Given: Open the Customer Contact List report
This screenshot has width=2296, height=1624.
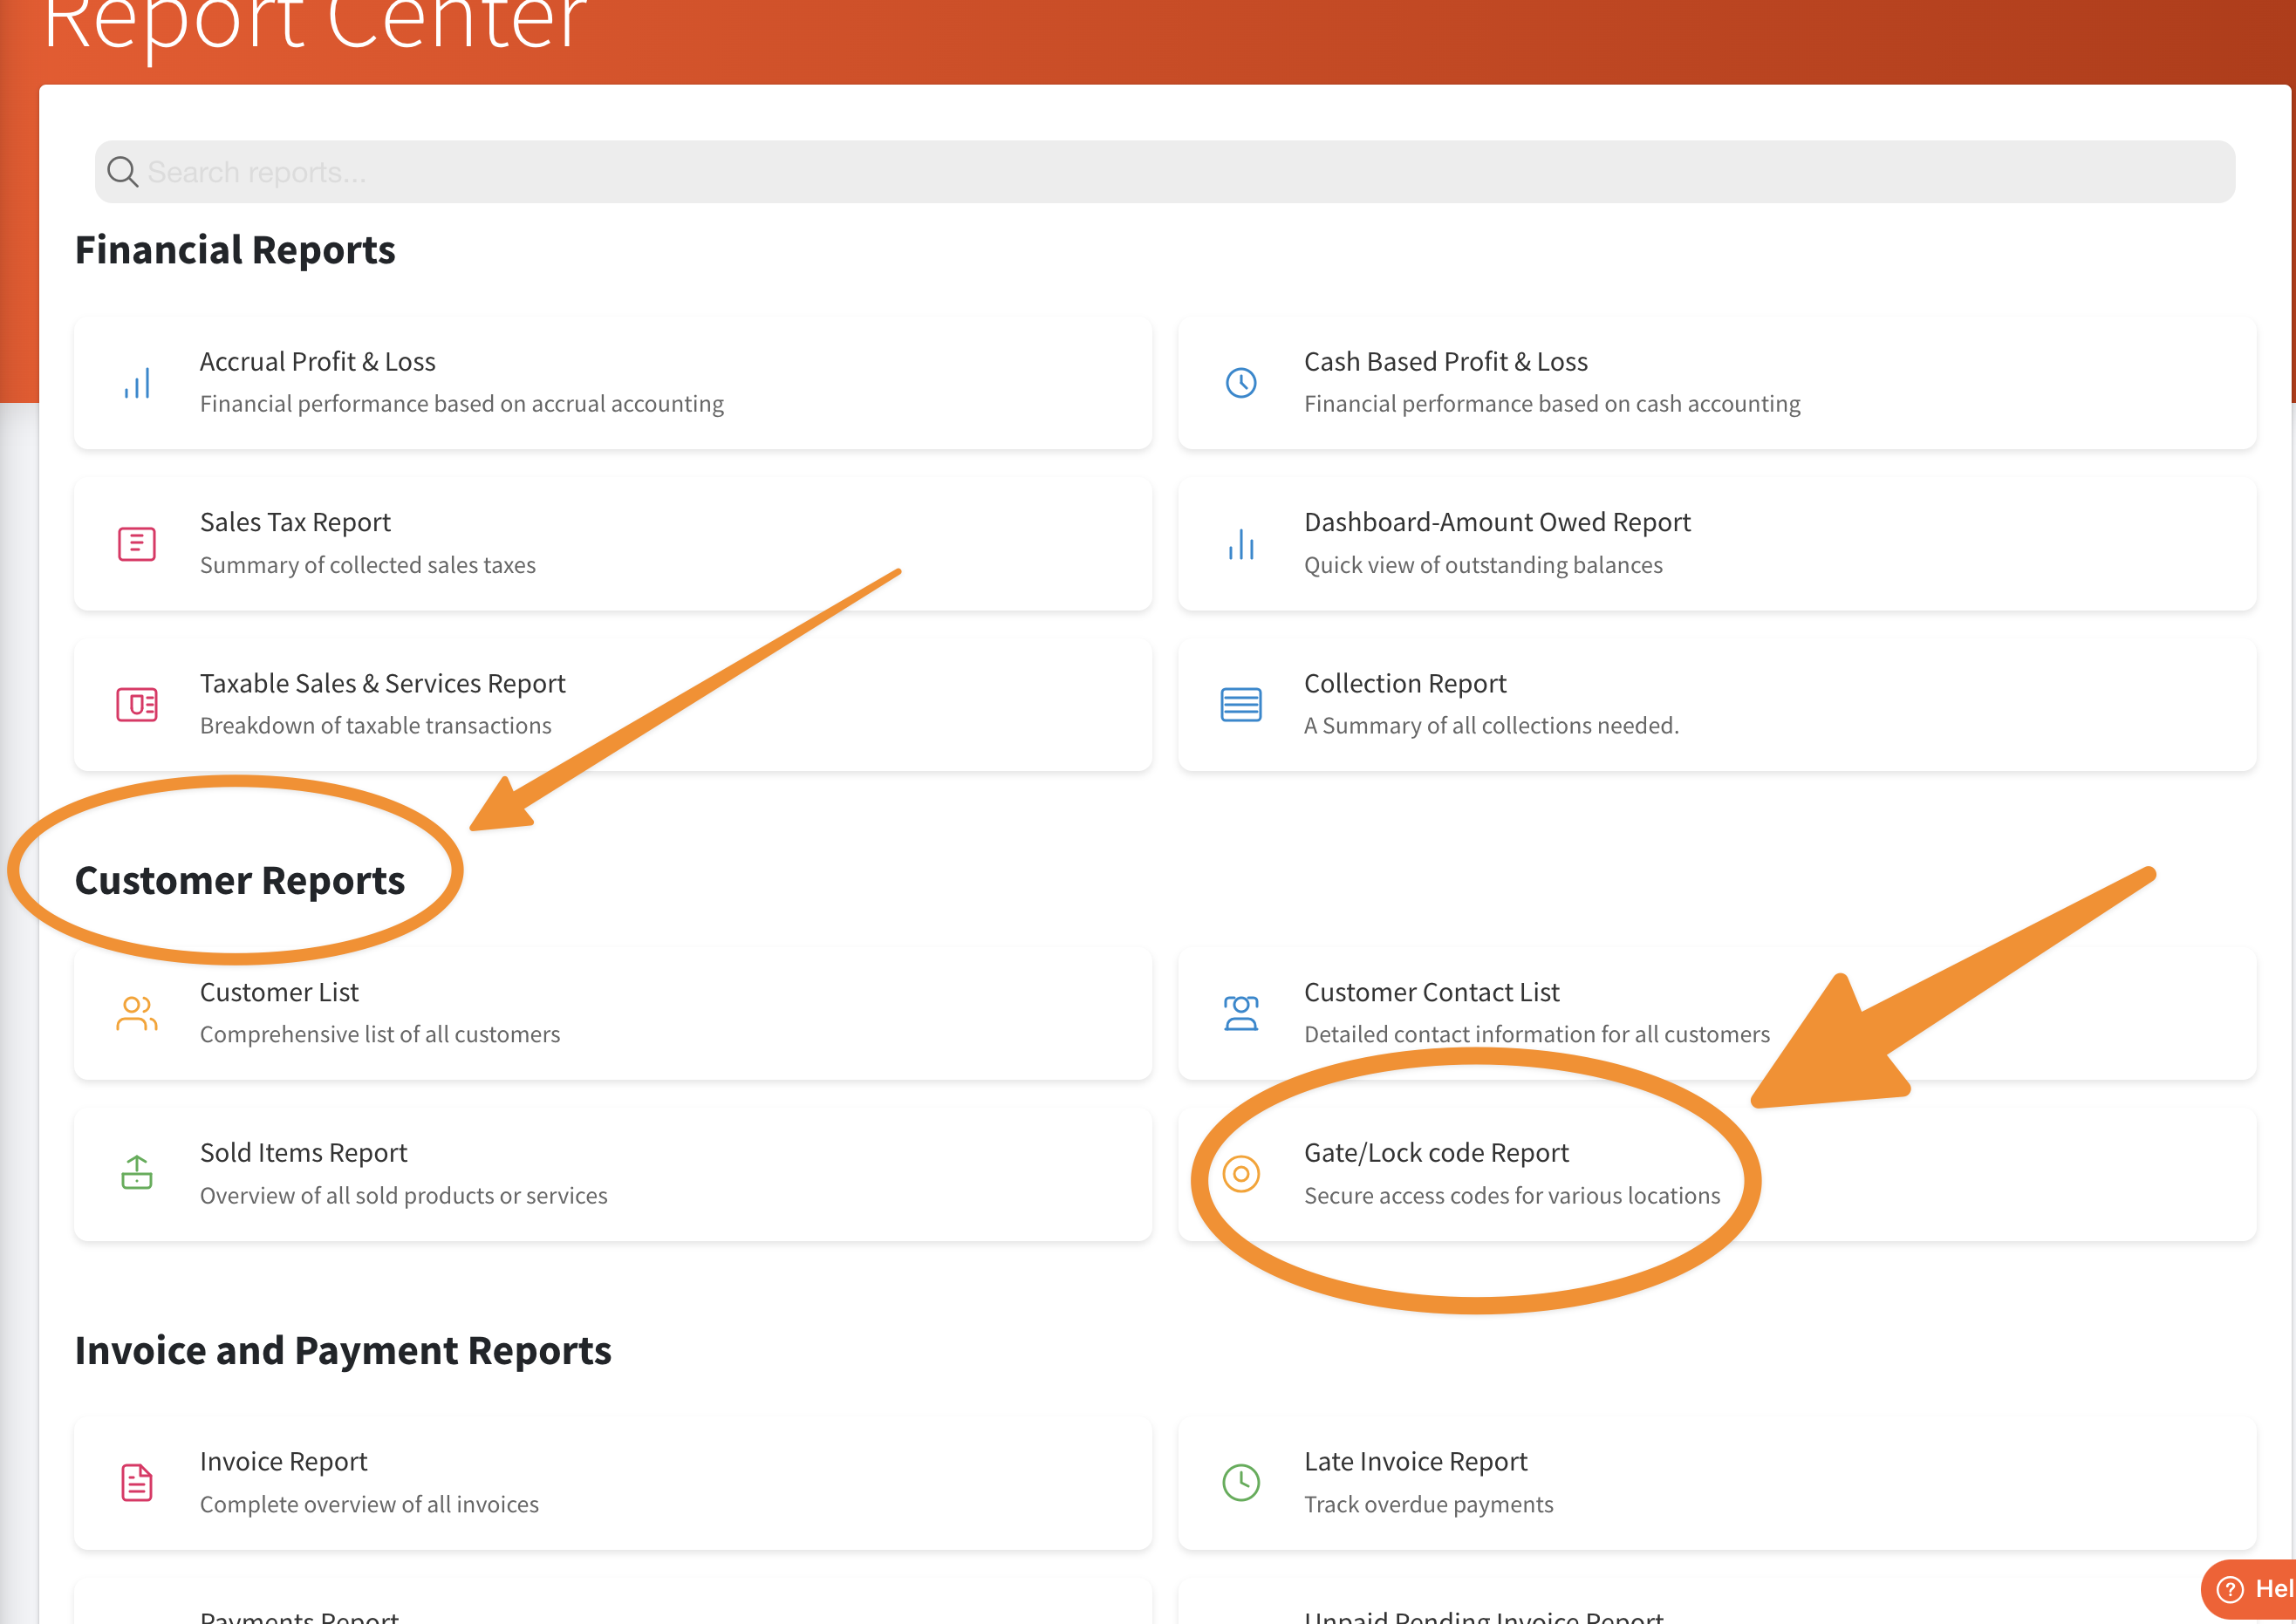Looking at the screenshot, I should 1431,993.
